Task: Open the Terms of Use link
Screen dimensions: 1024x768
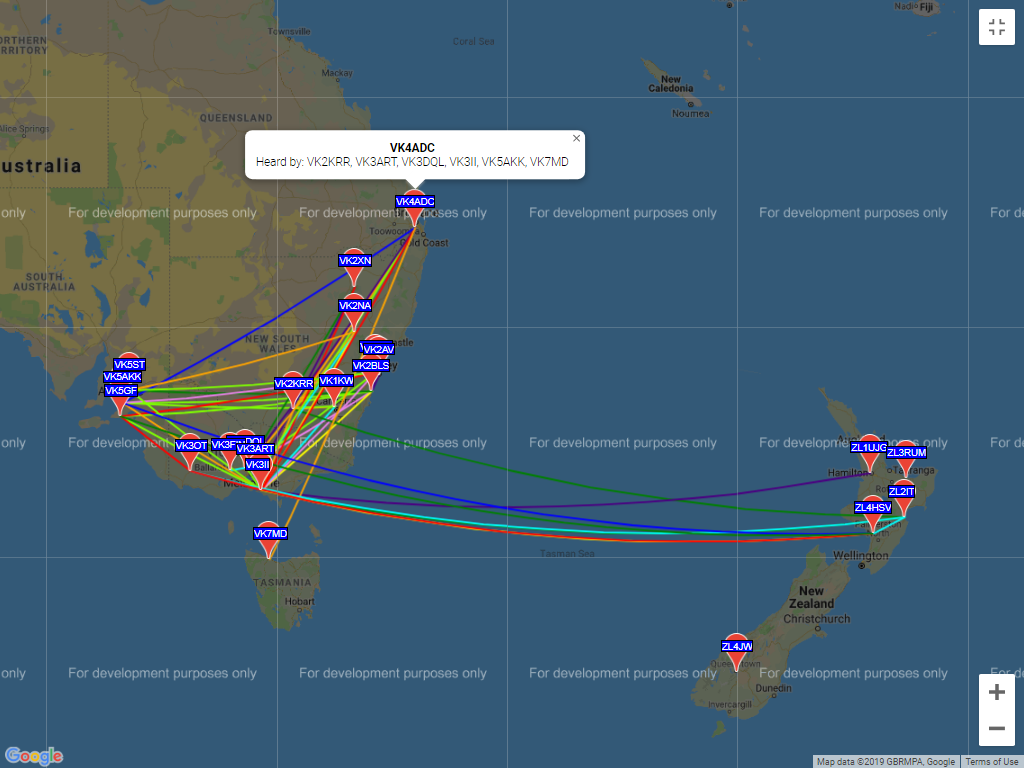Action: [x=991, y=762]
